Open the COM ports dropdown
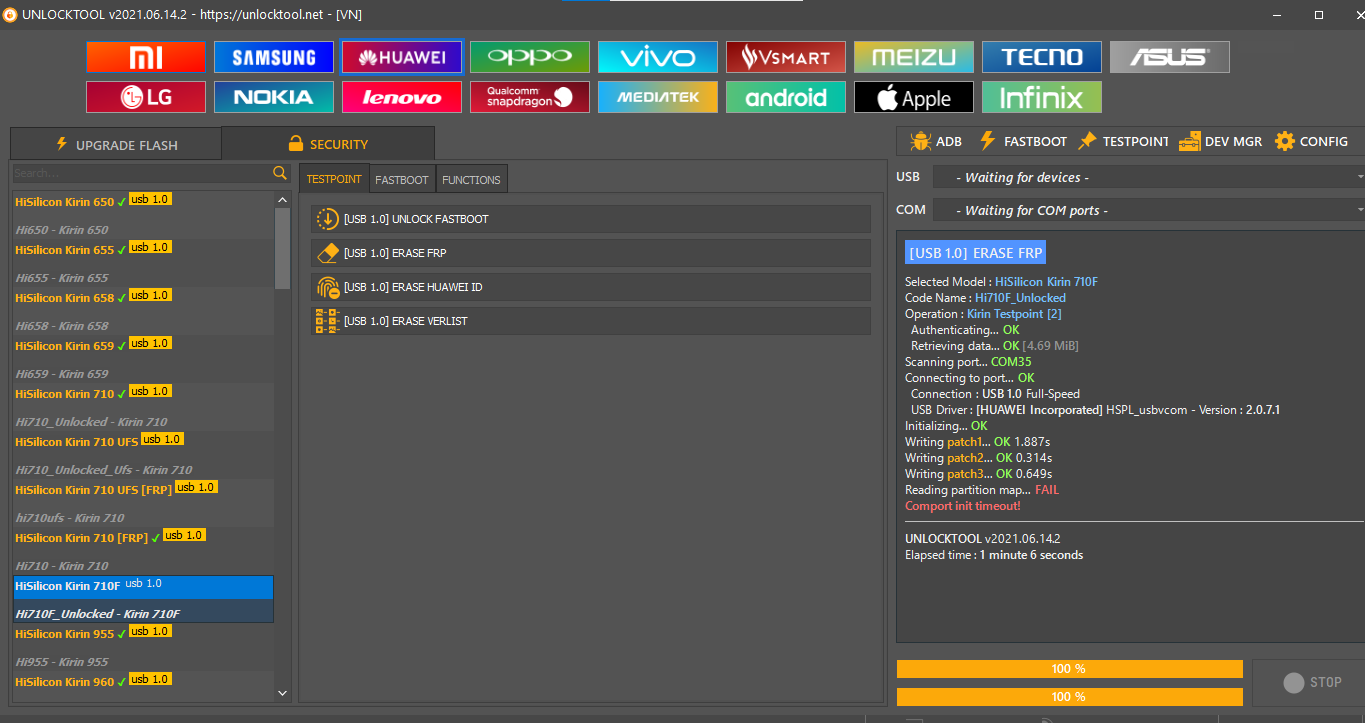The height and width of the screenshot is (723, 1365). point(1148,210)
